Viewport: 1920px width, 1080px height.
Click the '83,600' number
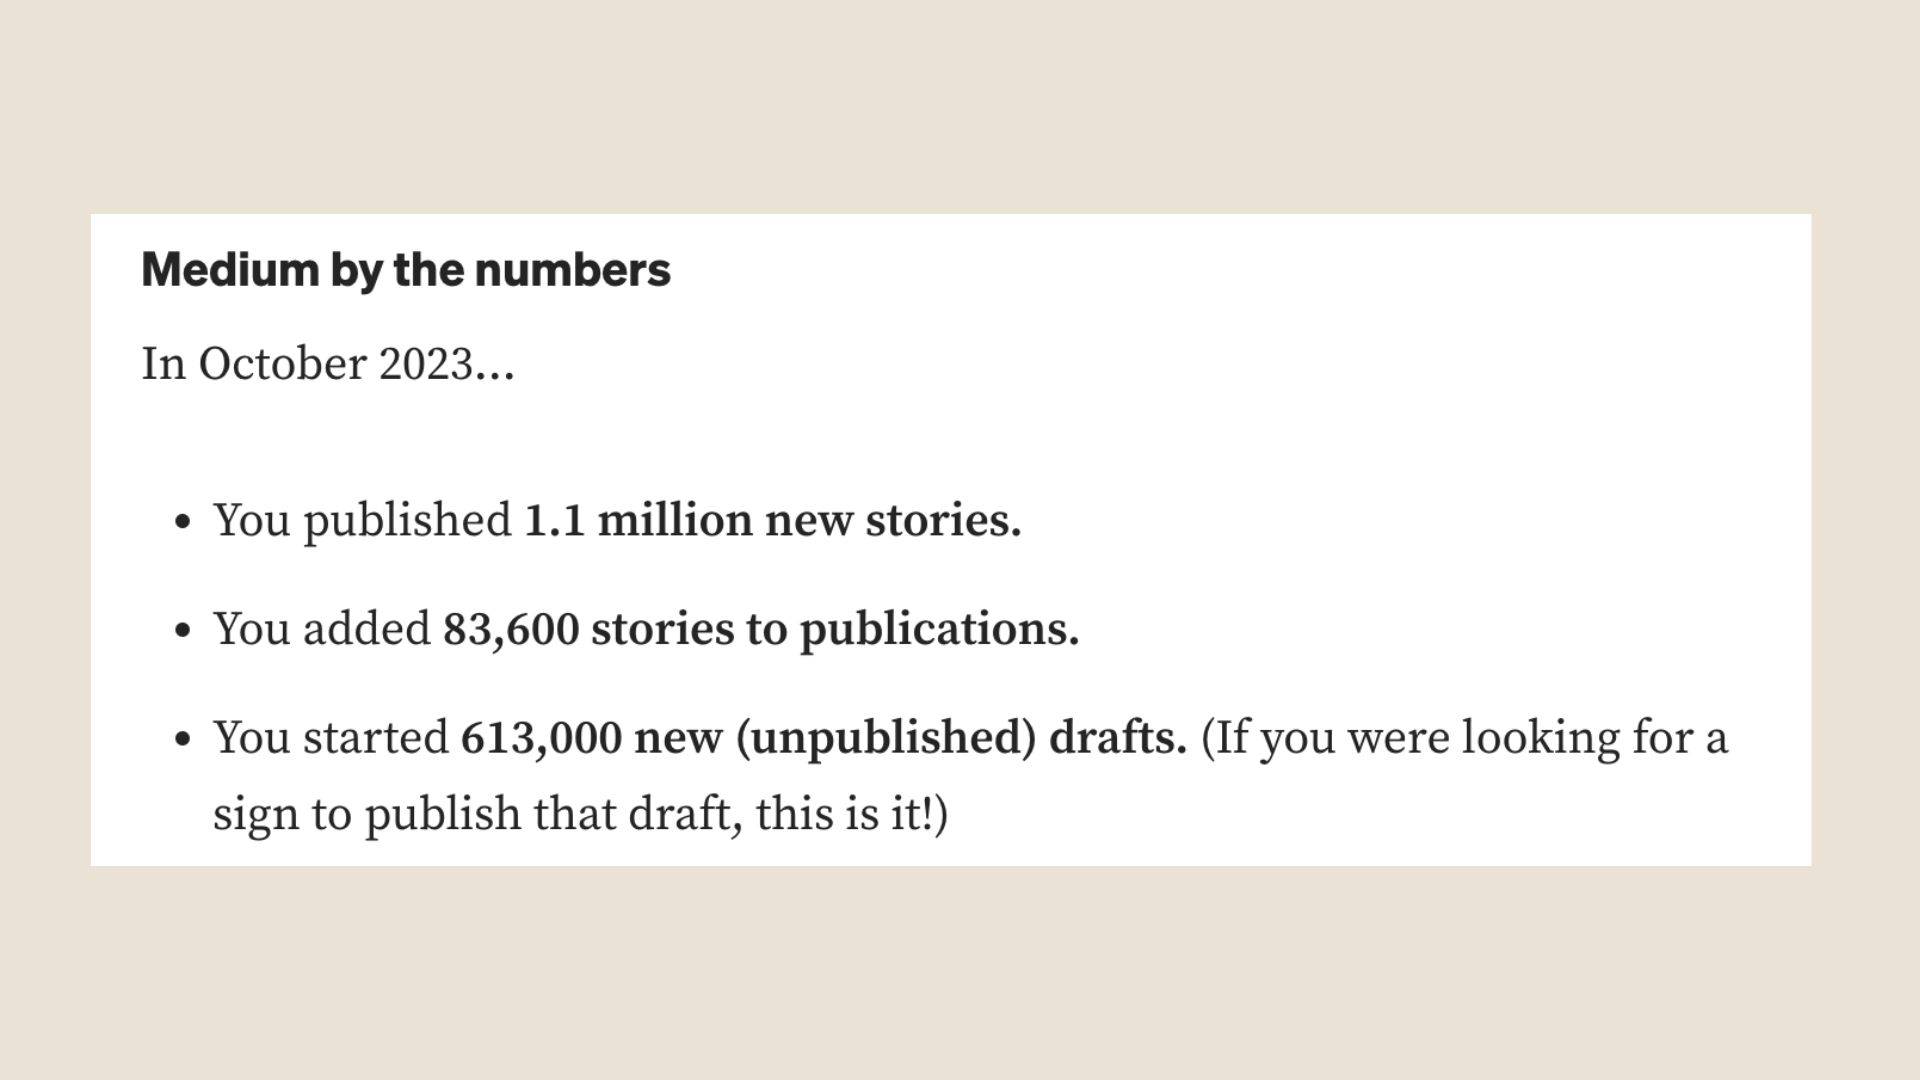(x=511, y=629)
